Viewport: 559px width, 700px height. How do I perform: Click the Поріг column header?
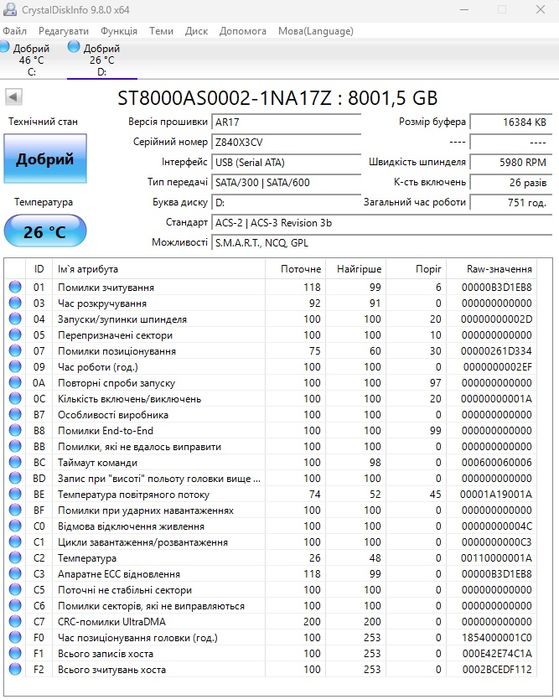[x=416, y=269]
